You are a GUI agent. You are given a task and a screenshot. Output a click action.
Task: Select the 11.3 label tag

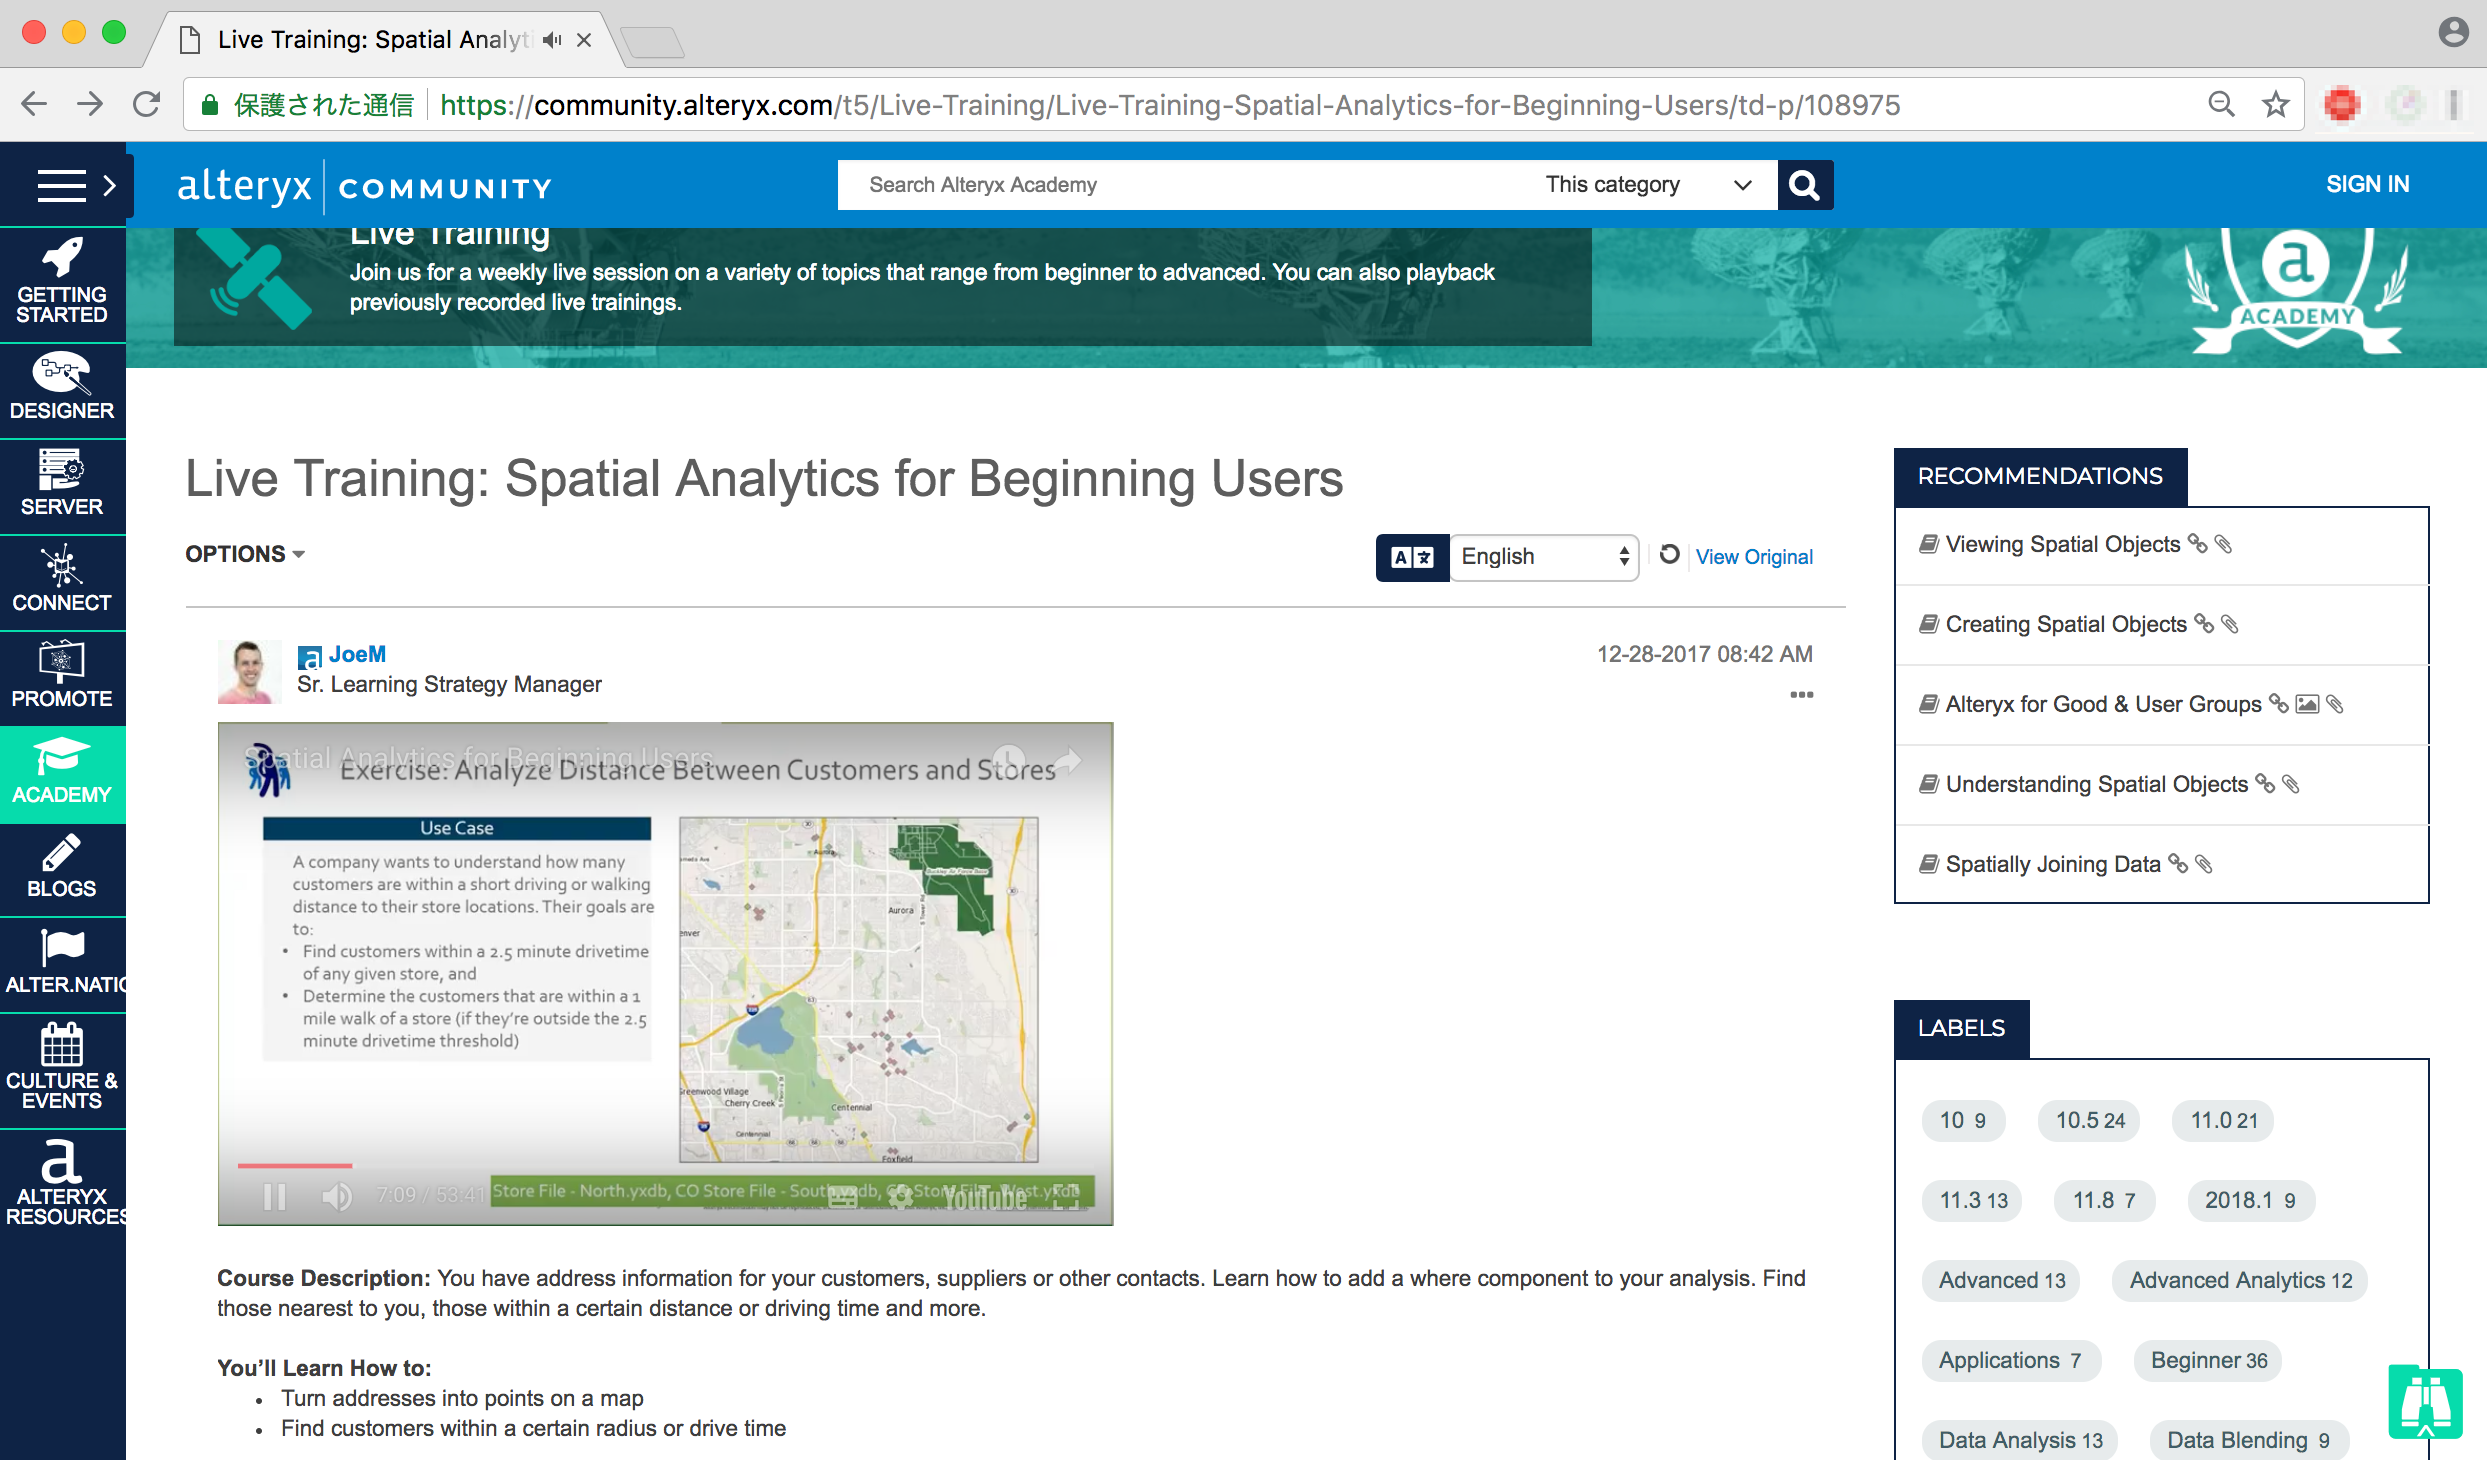(1973, 1201)
